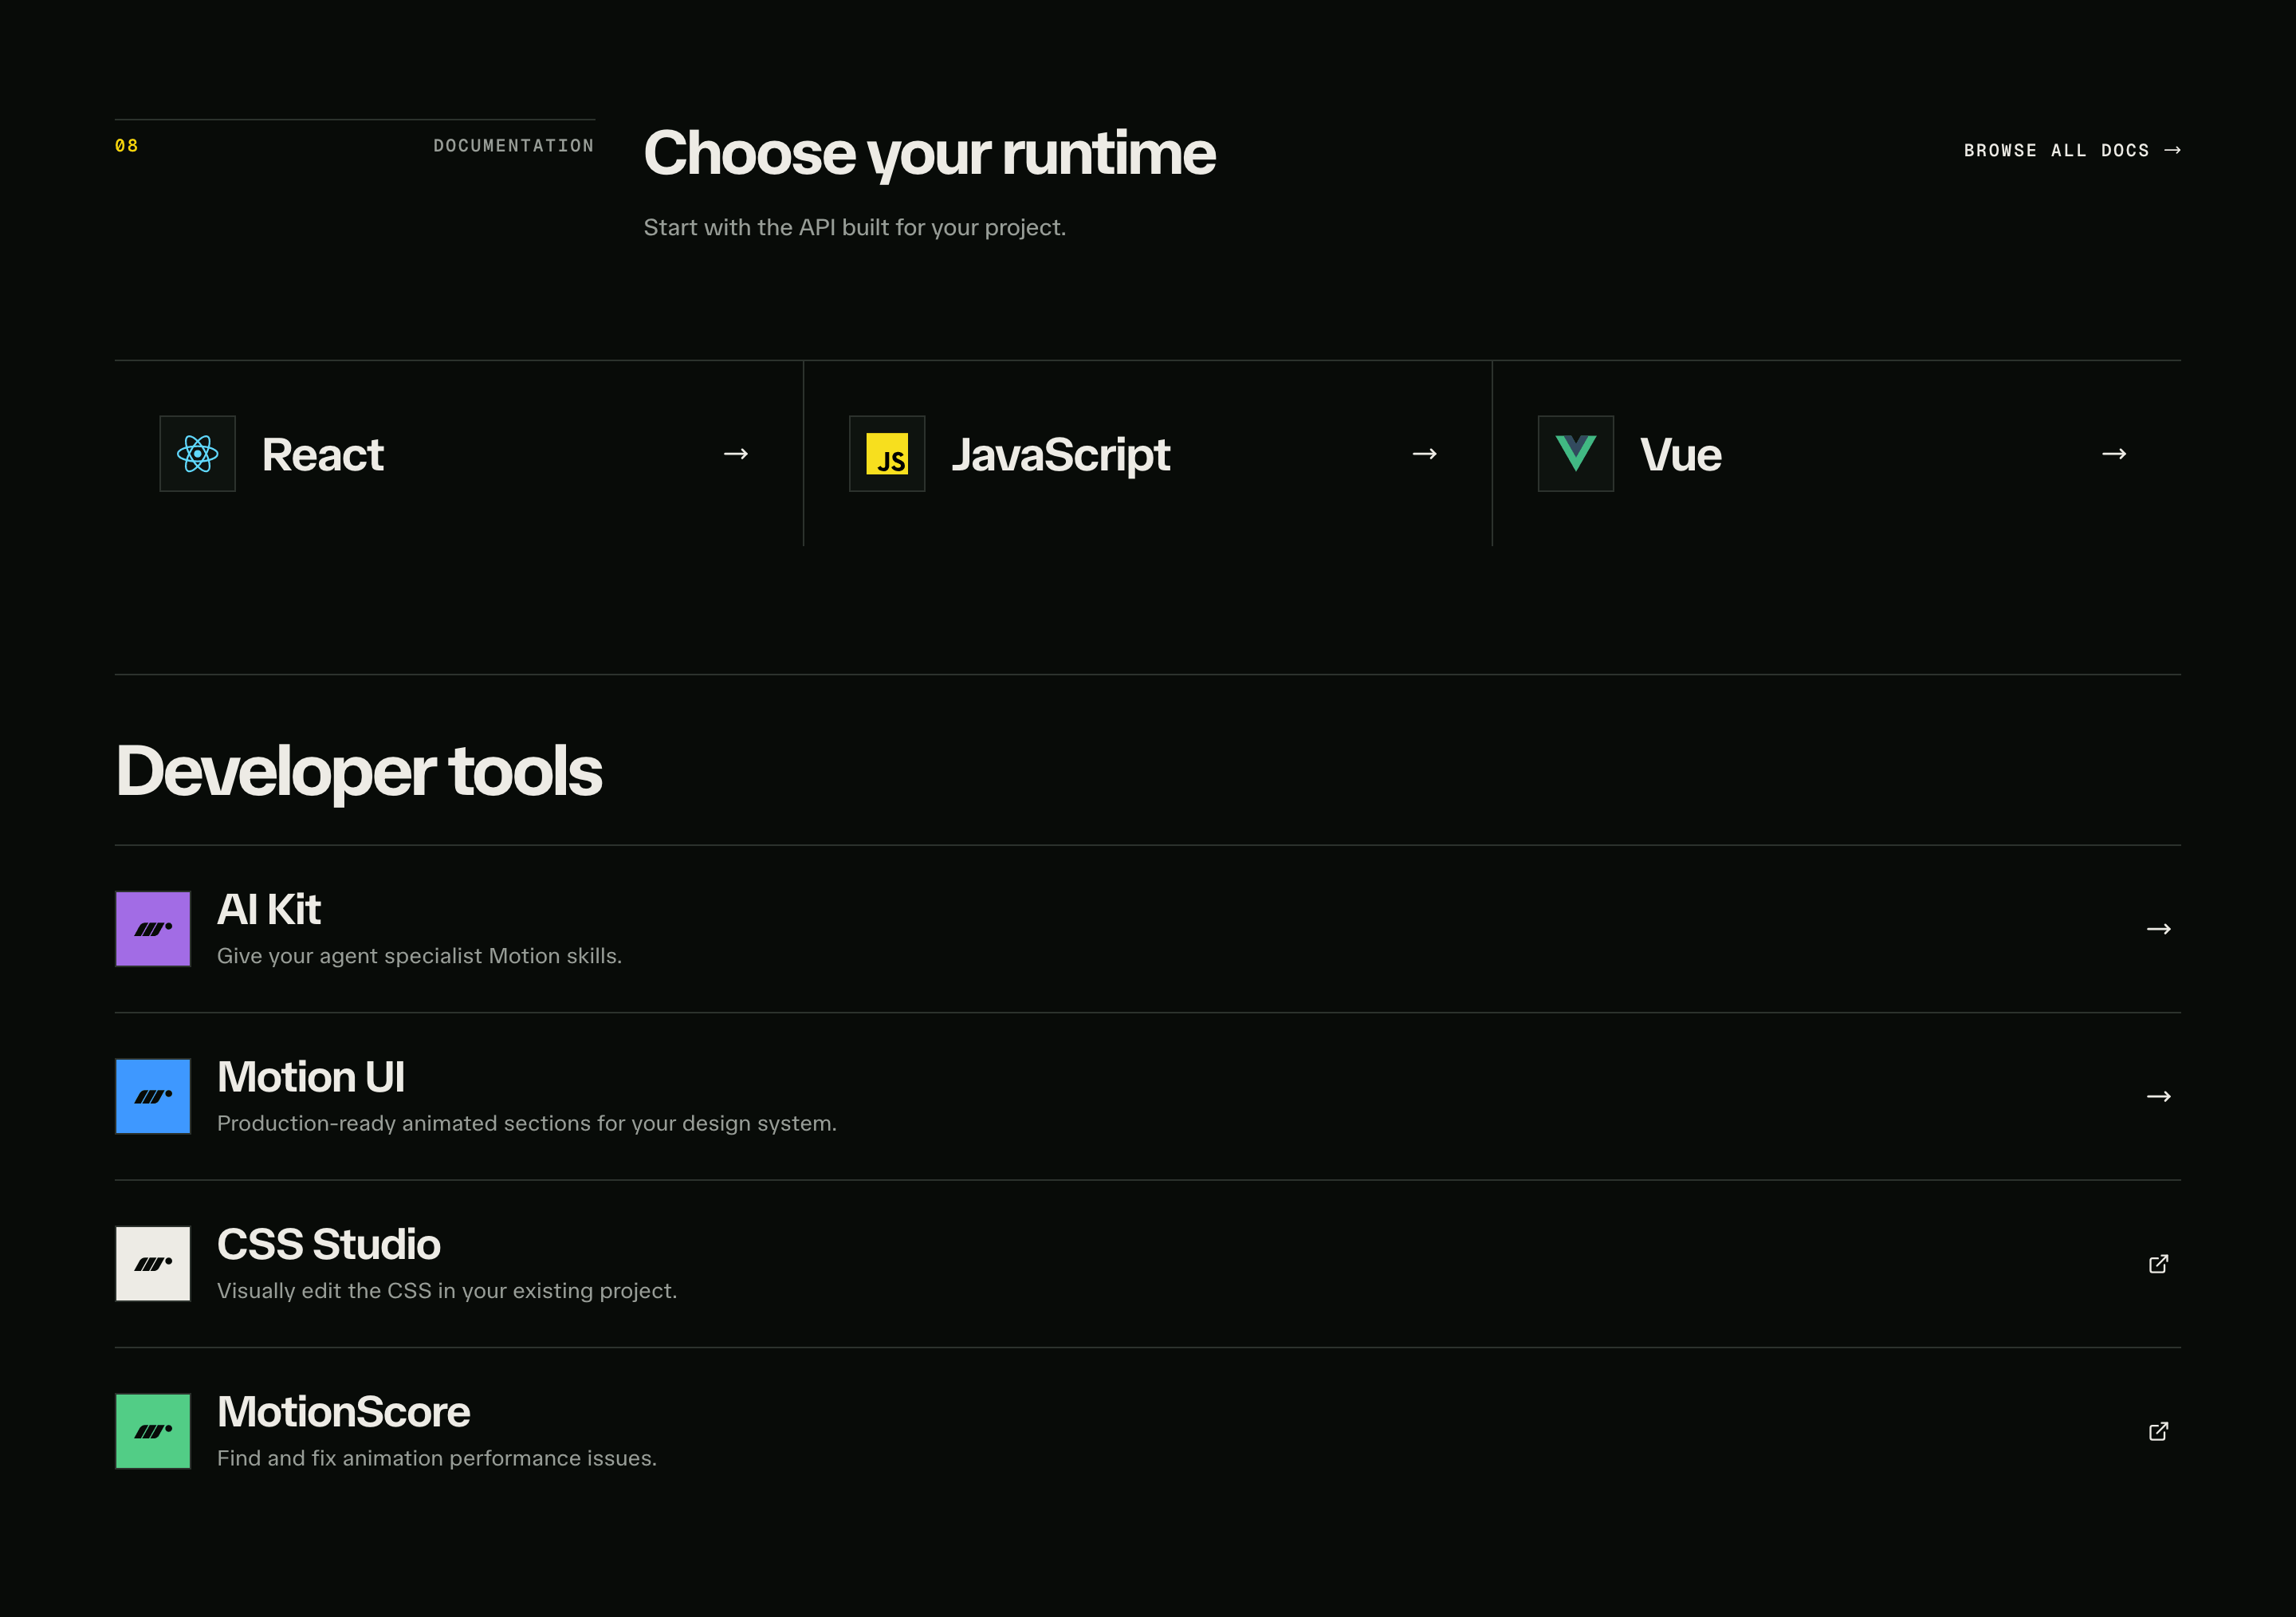Viewport: 2296px width, 1617px height.
Task: Click the arrow on the Motion UI row
Action: [2159, 1096]
